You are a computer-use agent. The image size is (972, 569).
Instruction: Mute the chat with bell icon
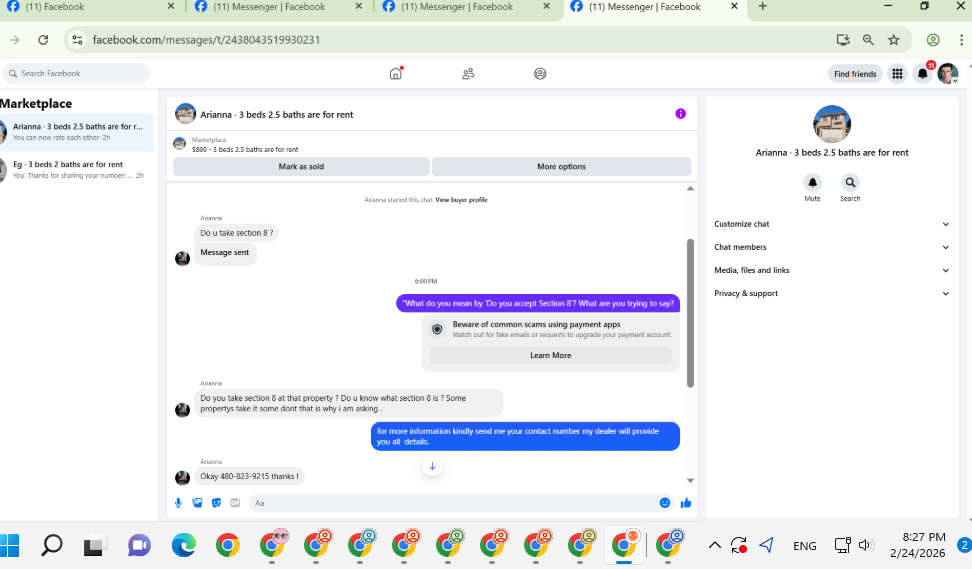point(812,182)
